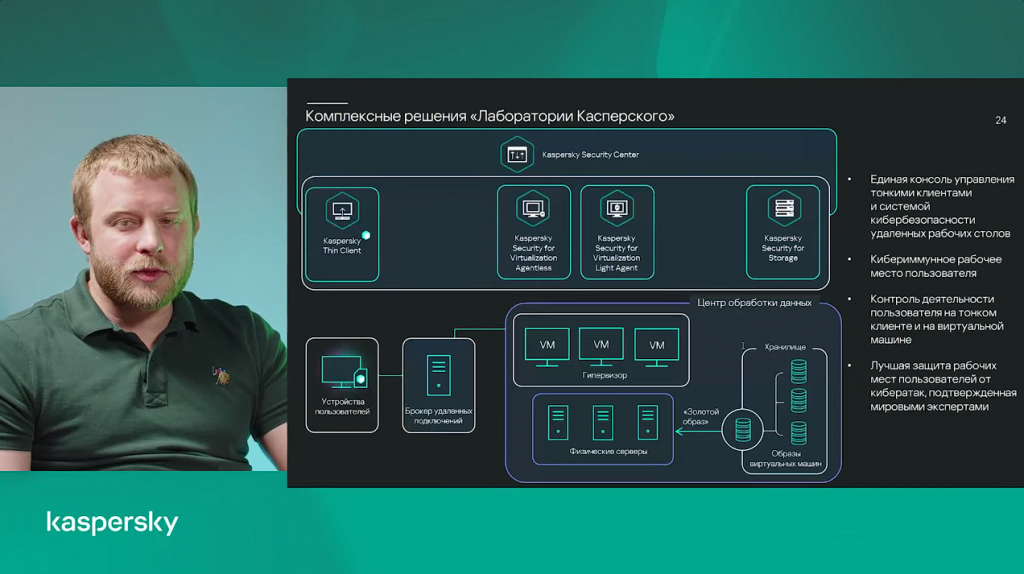Select the Kaspersky Thin Client icon
The width and height of the screenshot is (1024, 574).
(342, 210)
